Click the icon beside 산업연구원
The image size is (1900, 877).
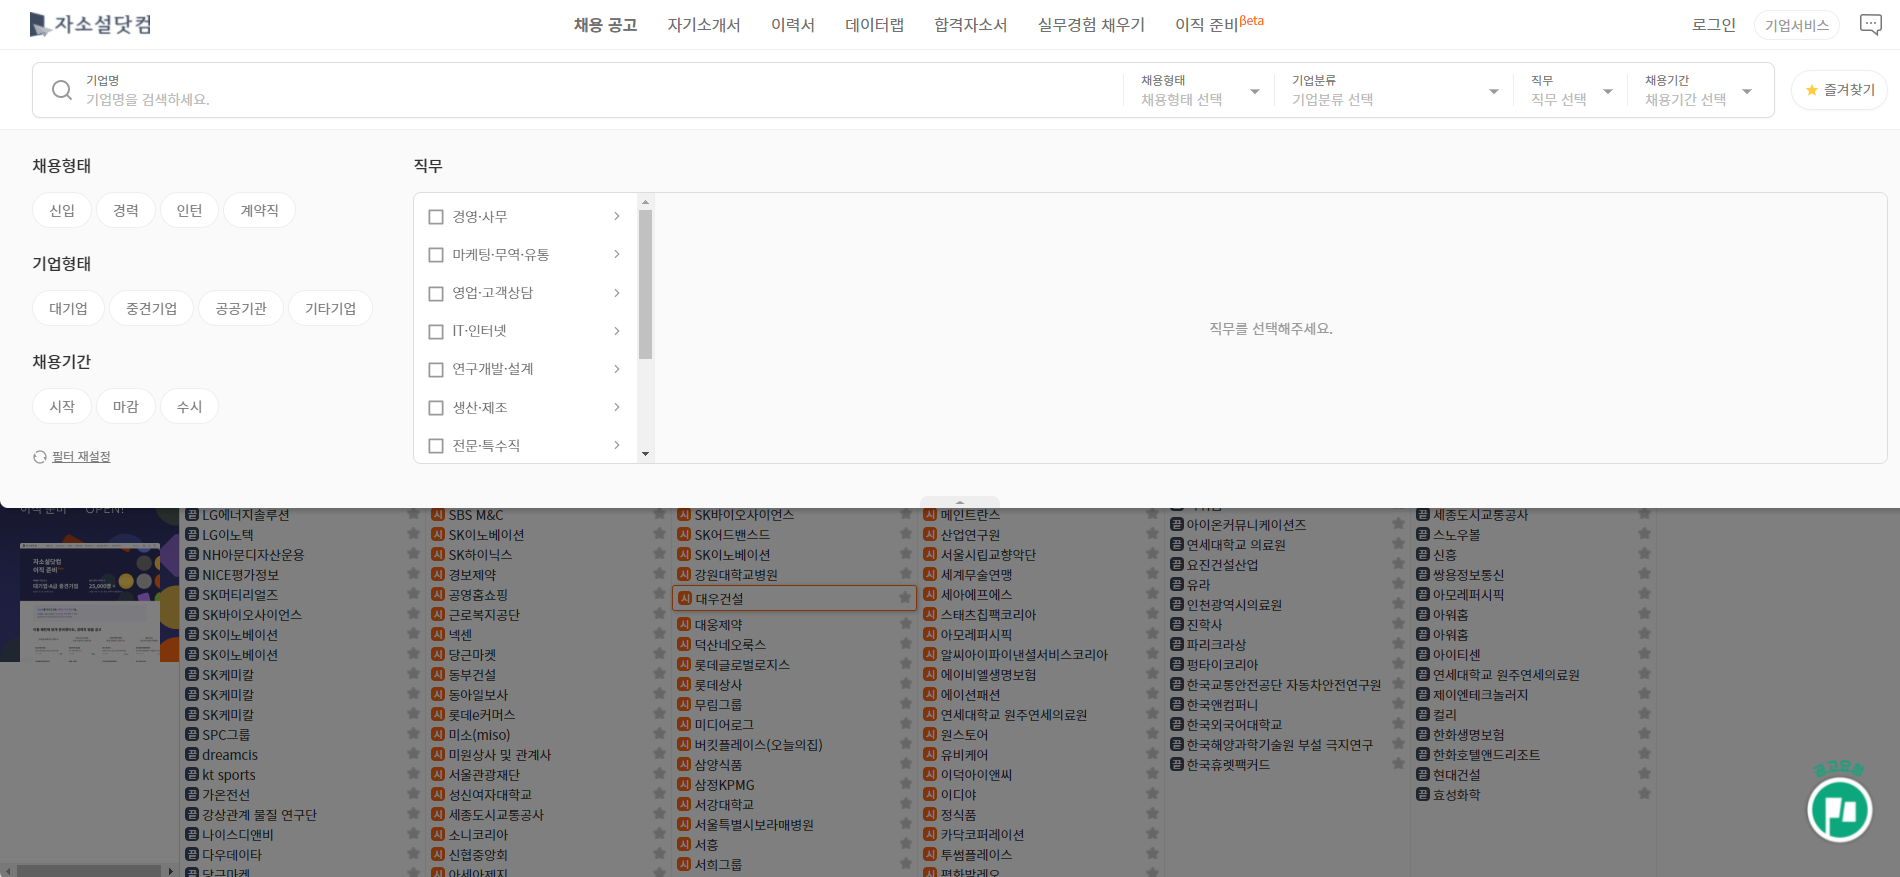point(930,535)
